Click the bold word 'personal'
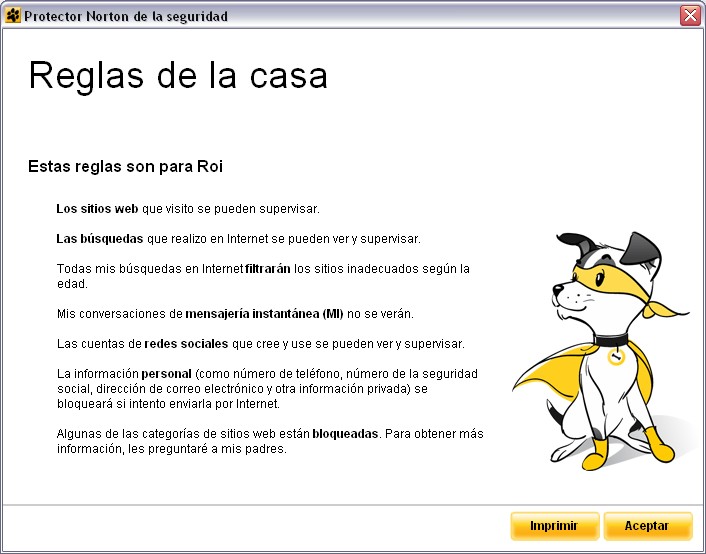This screenshot has width=706, height=554. (x=167, y=374)
